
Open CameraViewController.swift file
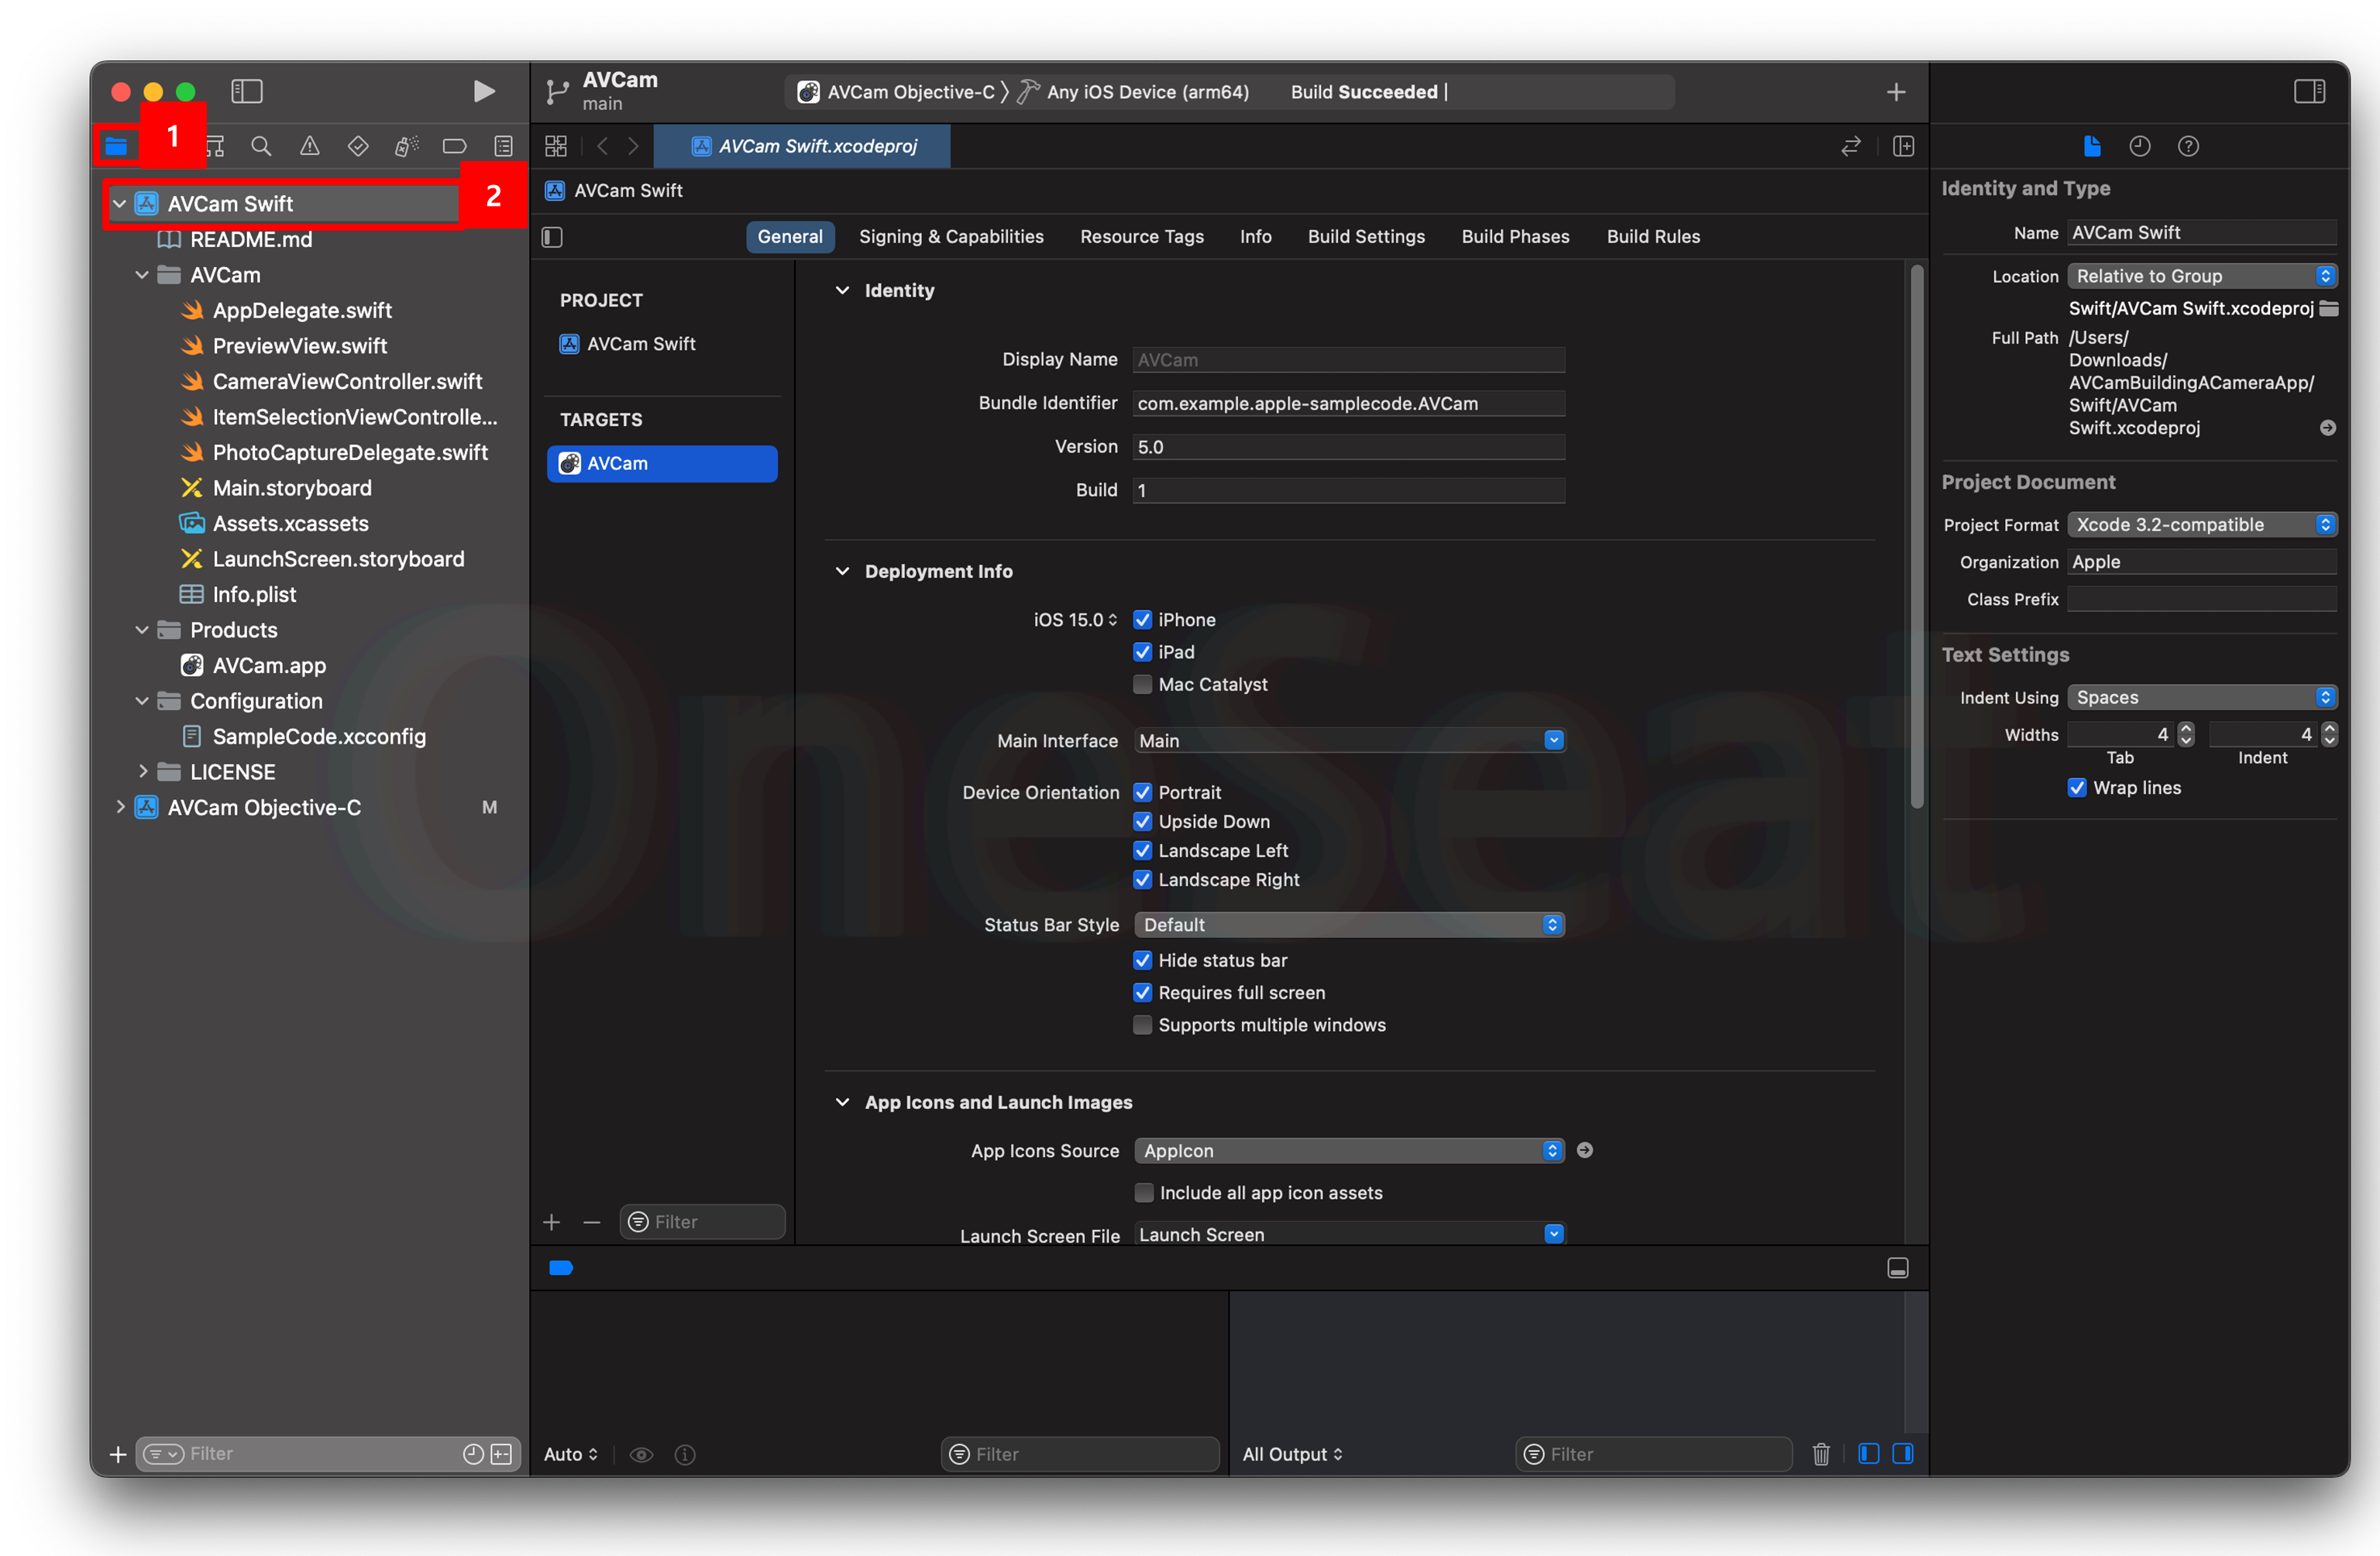[347, 382]
